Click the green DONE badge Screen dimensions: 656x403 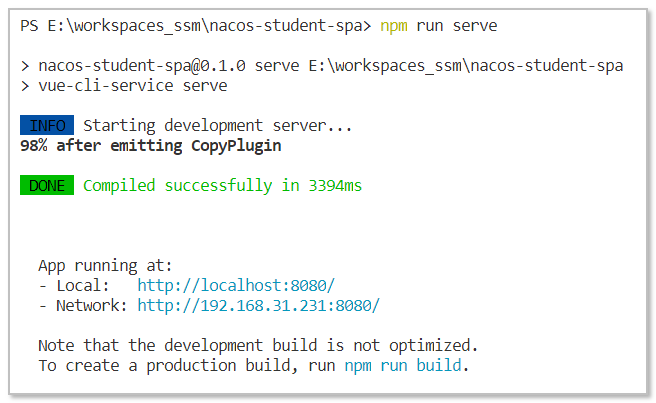47,185
